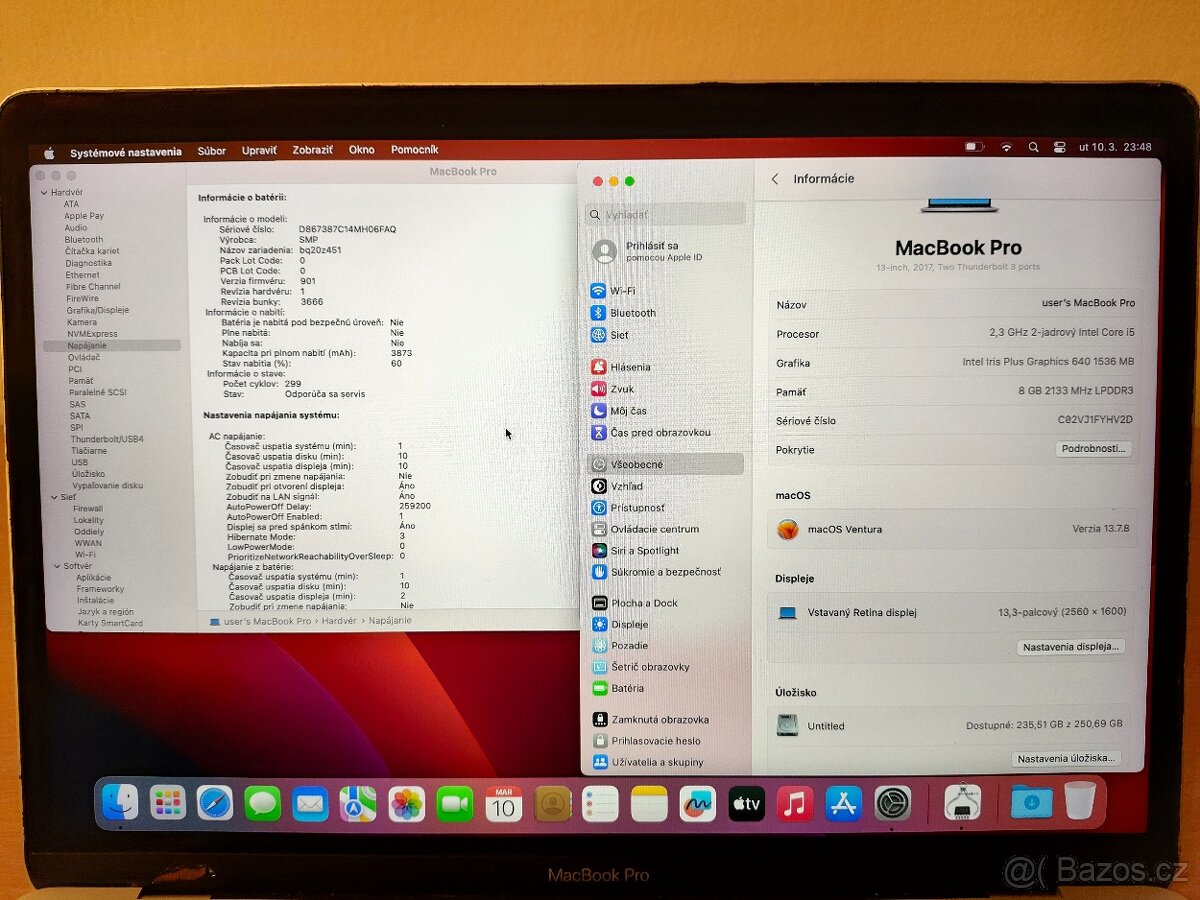The width and height of the screenshot is (1200, 900).
Task: Open the App Store from the Dock
Action: 843,803
